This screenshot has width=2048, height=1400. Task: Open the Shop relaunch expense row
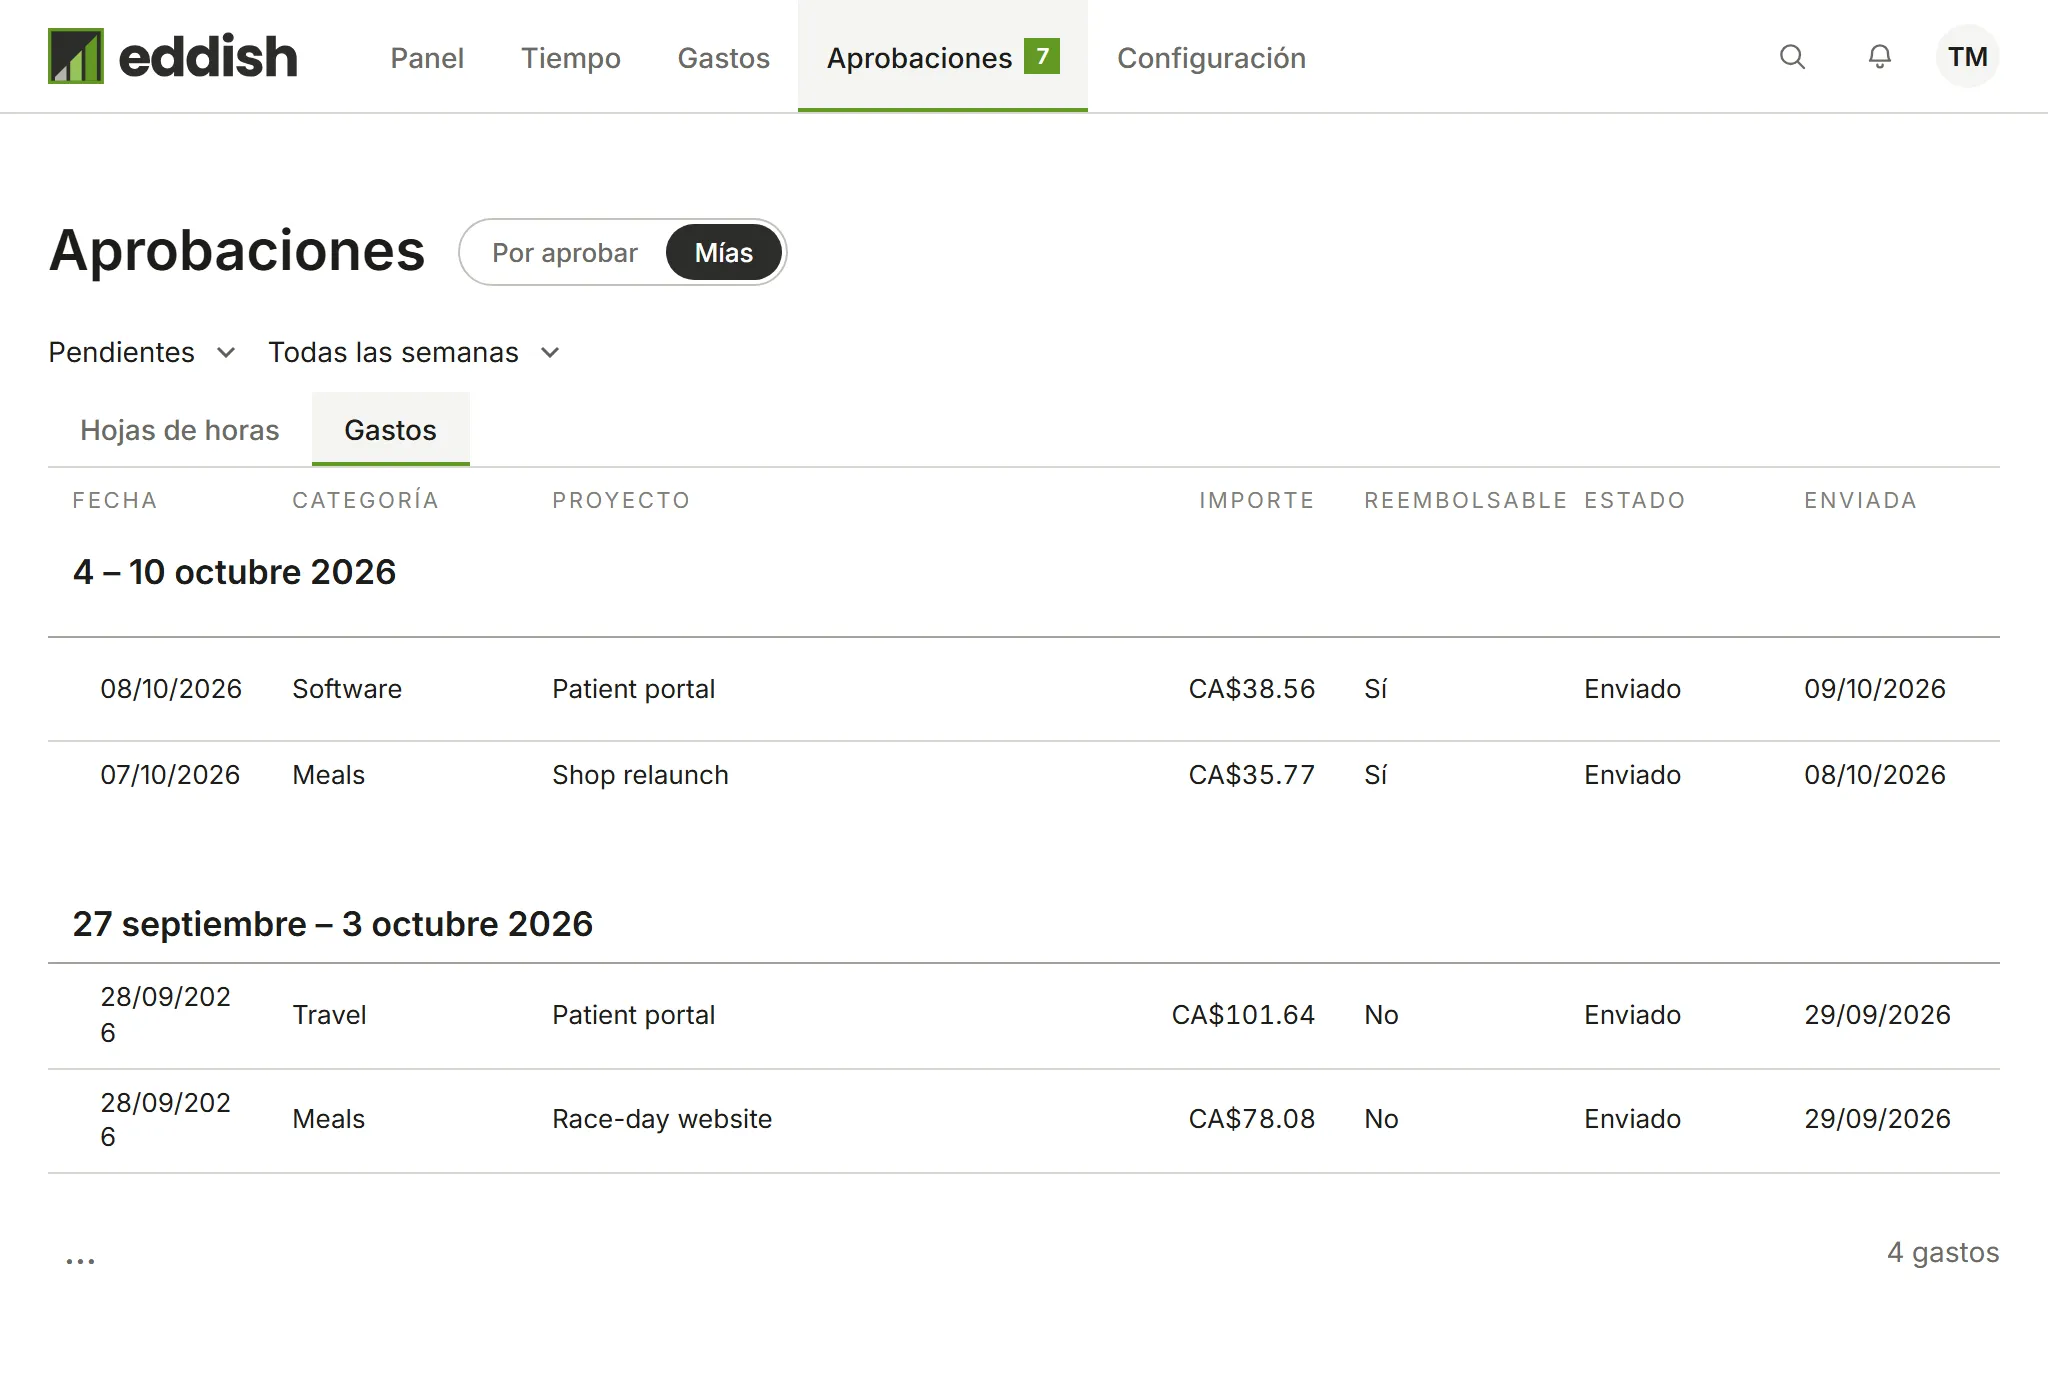(x=1024, y=775)
